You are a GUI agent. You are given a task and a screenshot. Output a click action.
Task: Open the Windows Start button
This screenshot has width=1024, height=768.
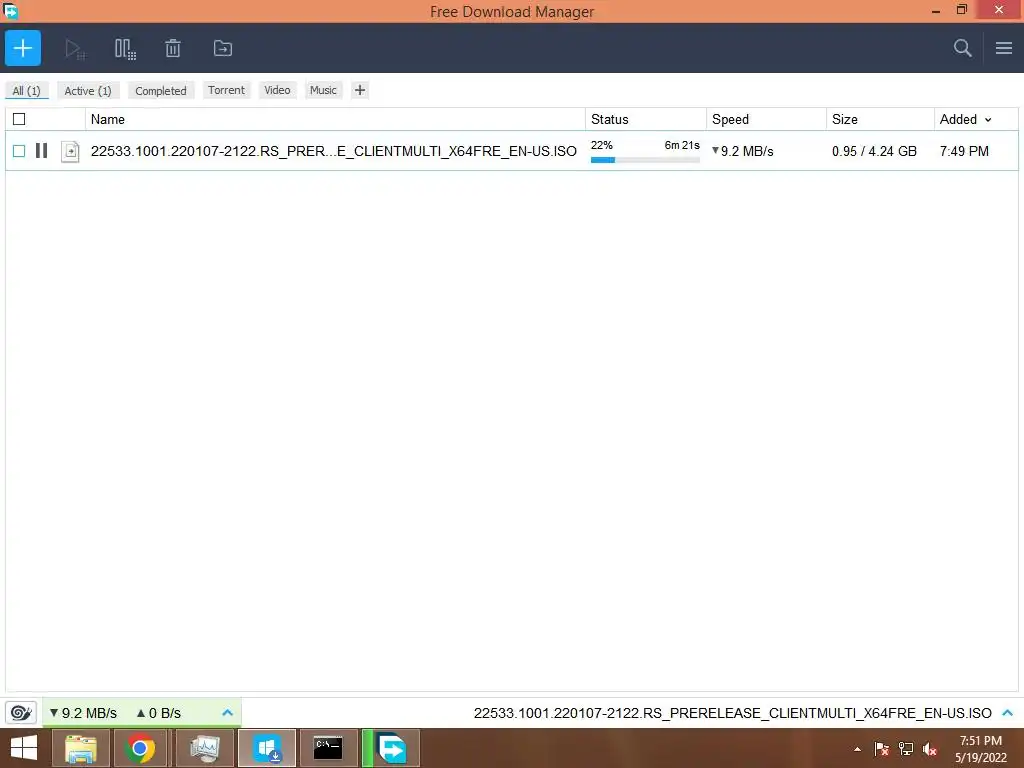coord(24,748)
